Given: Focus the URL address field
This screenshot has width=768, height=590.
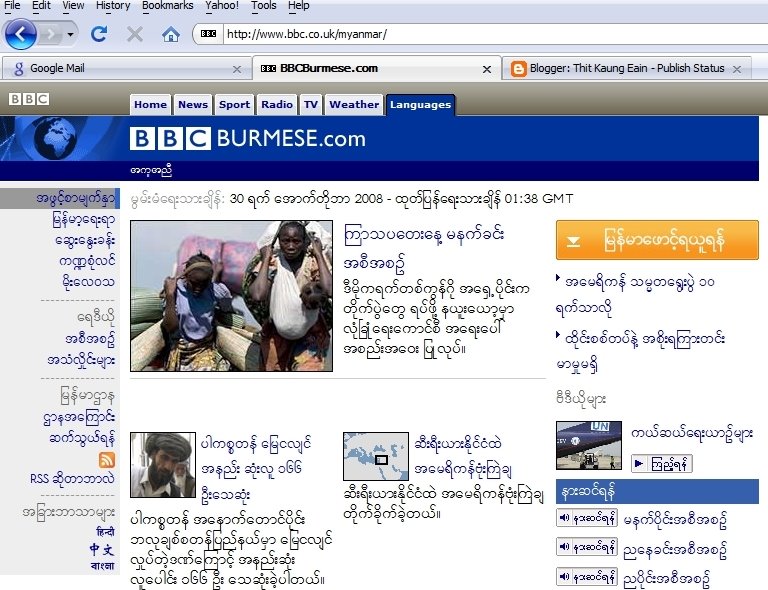Looking at the screenshot, I should (x=495, y=34).
